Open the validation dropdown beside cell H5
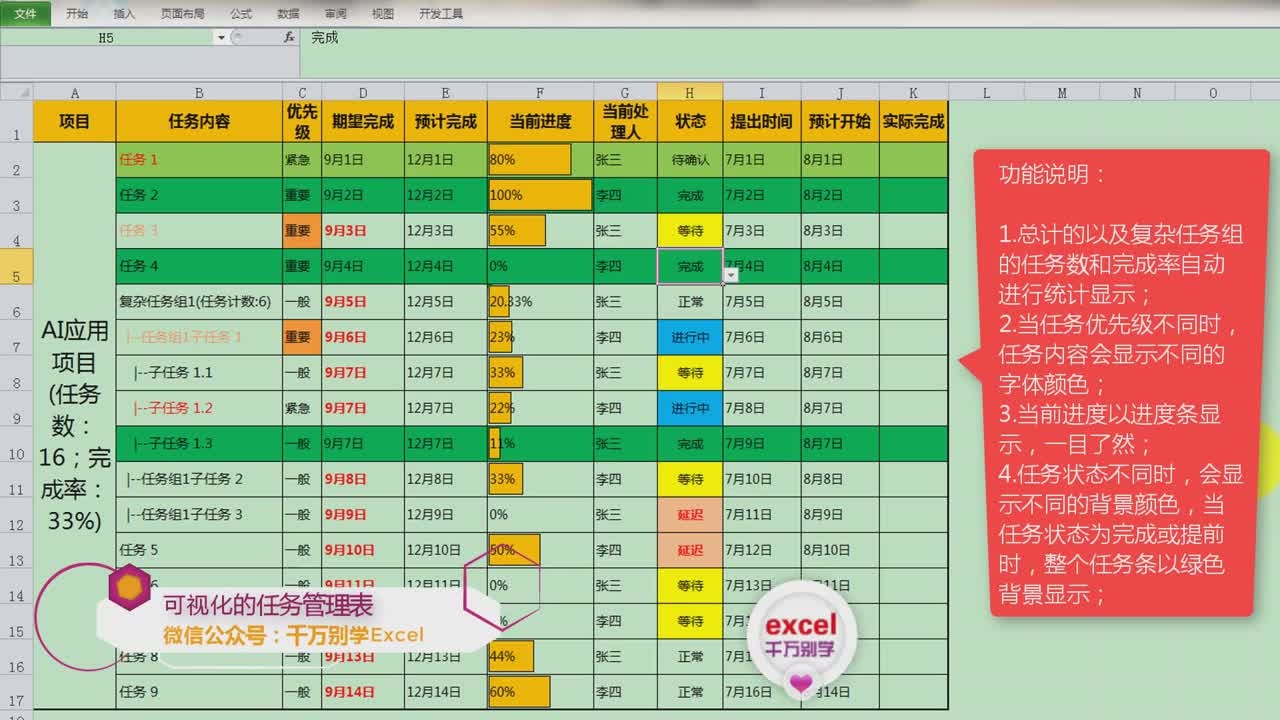 pyautogui.click(x=731, y=275)
